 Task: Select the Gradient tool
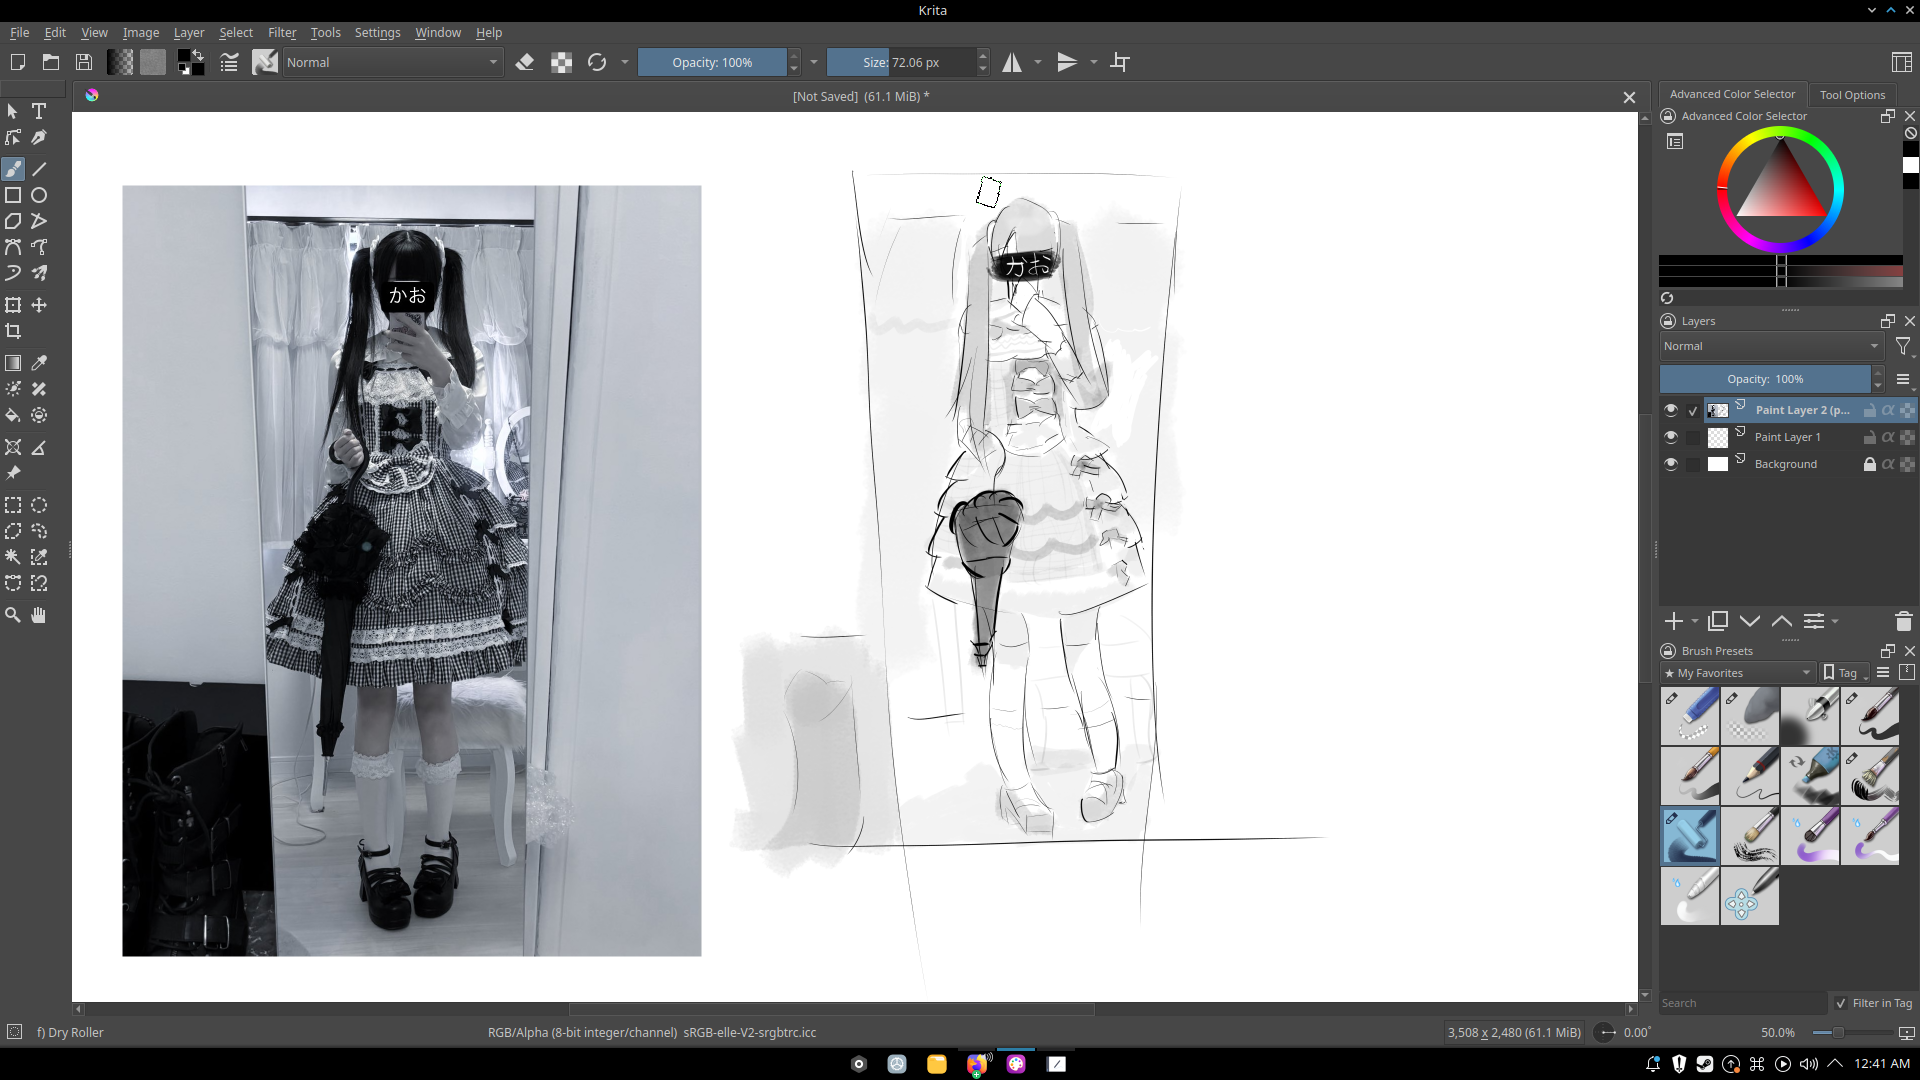point(13,363)
